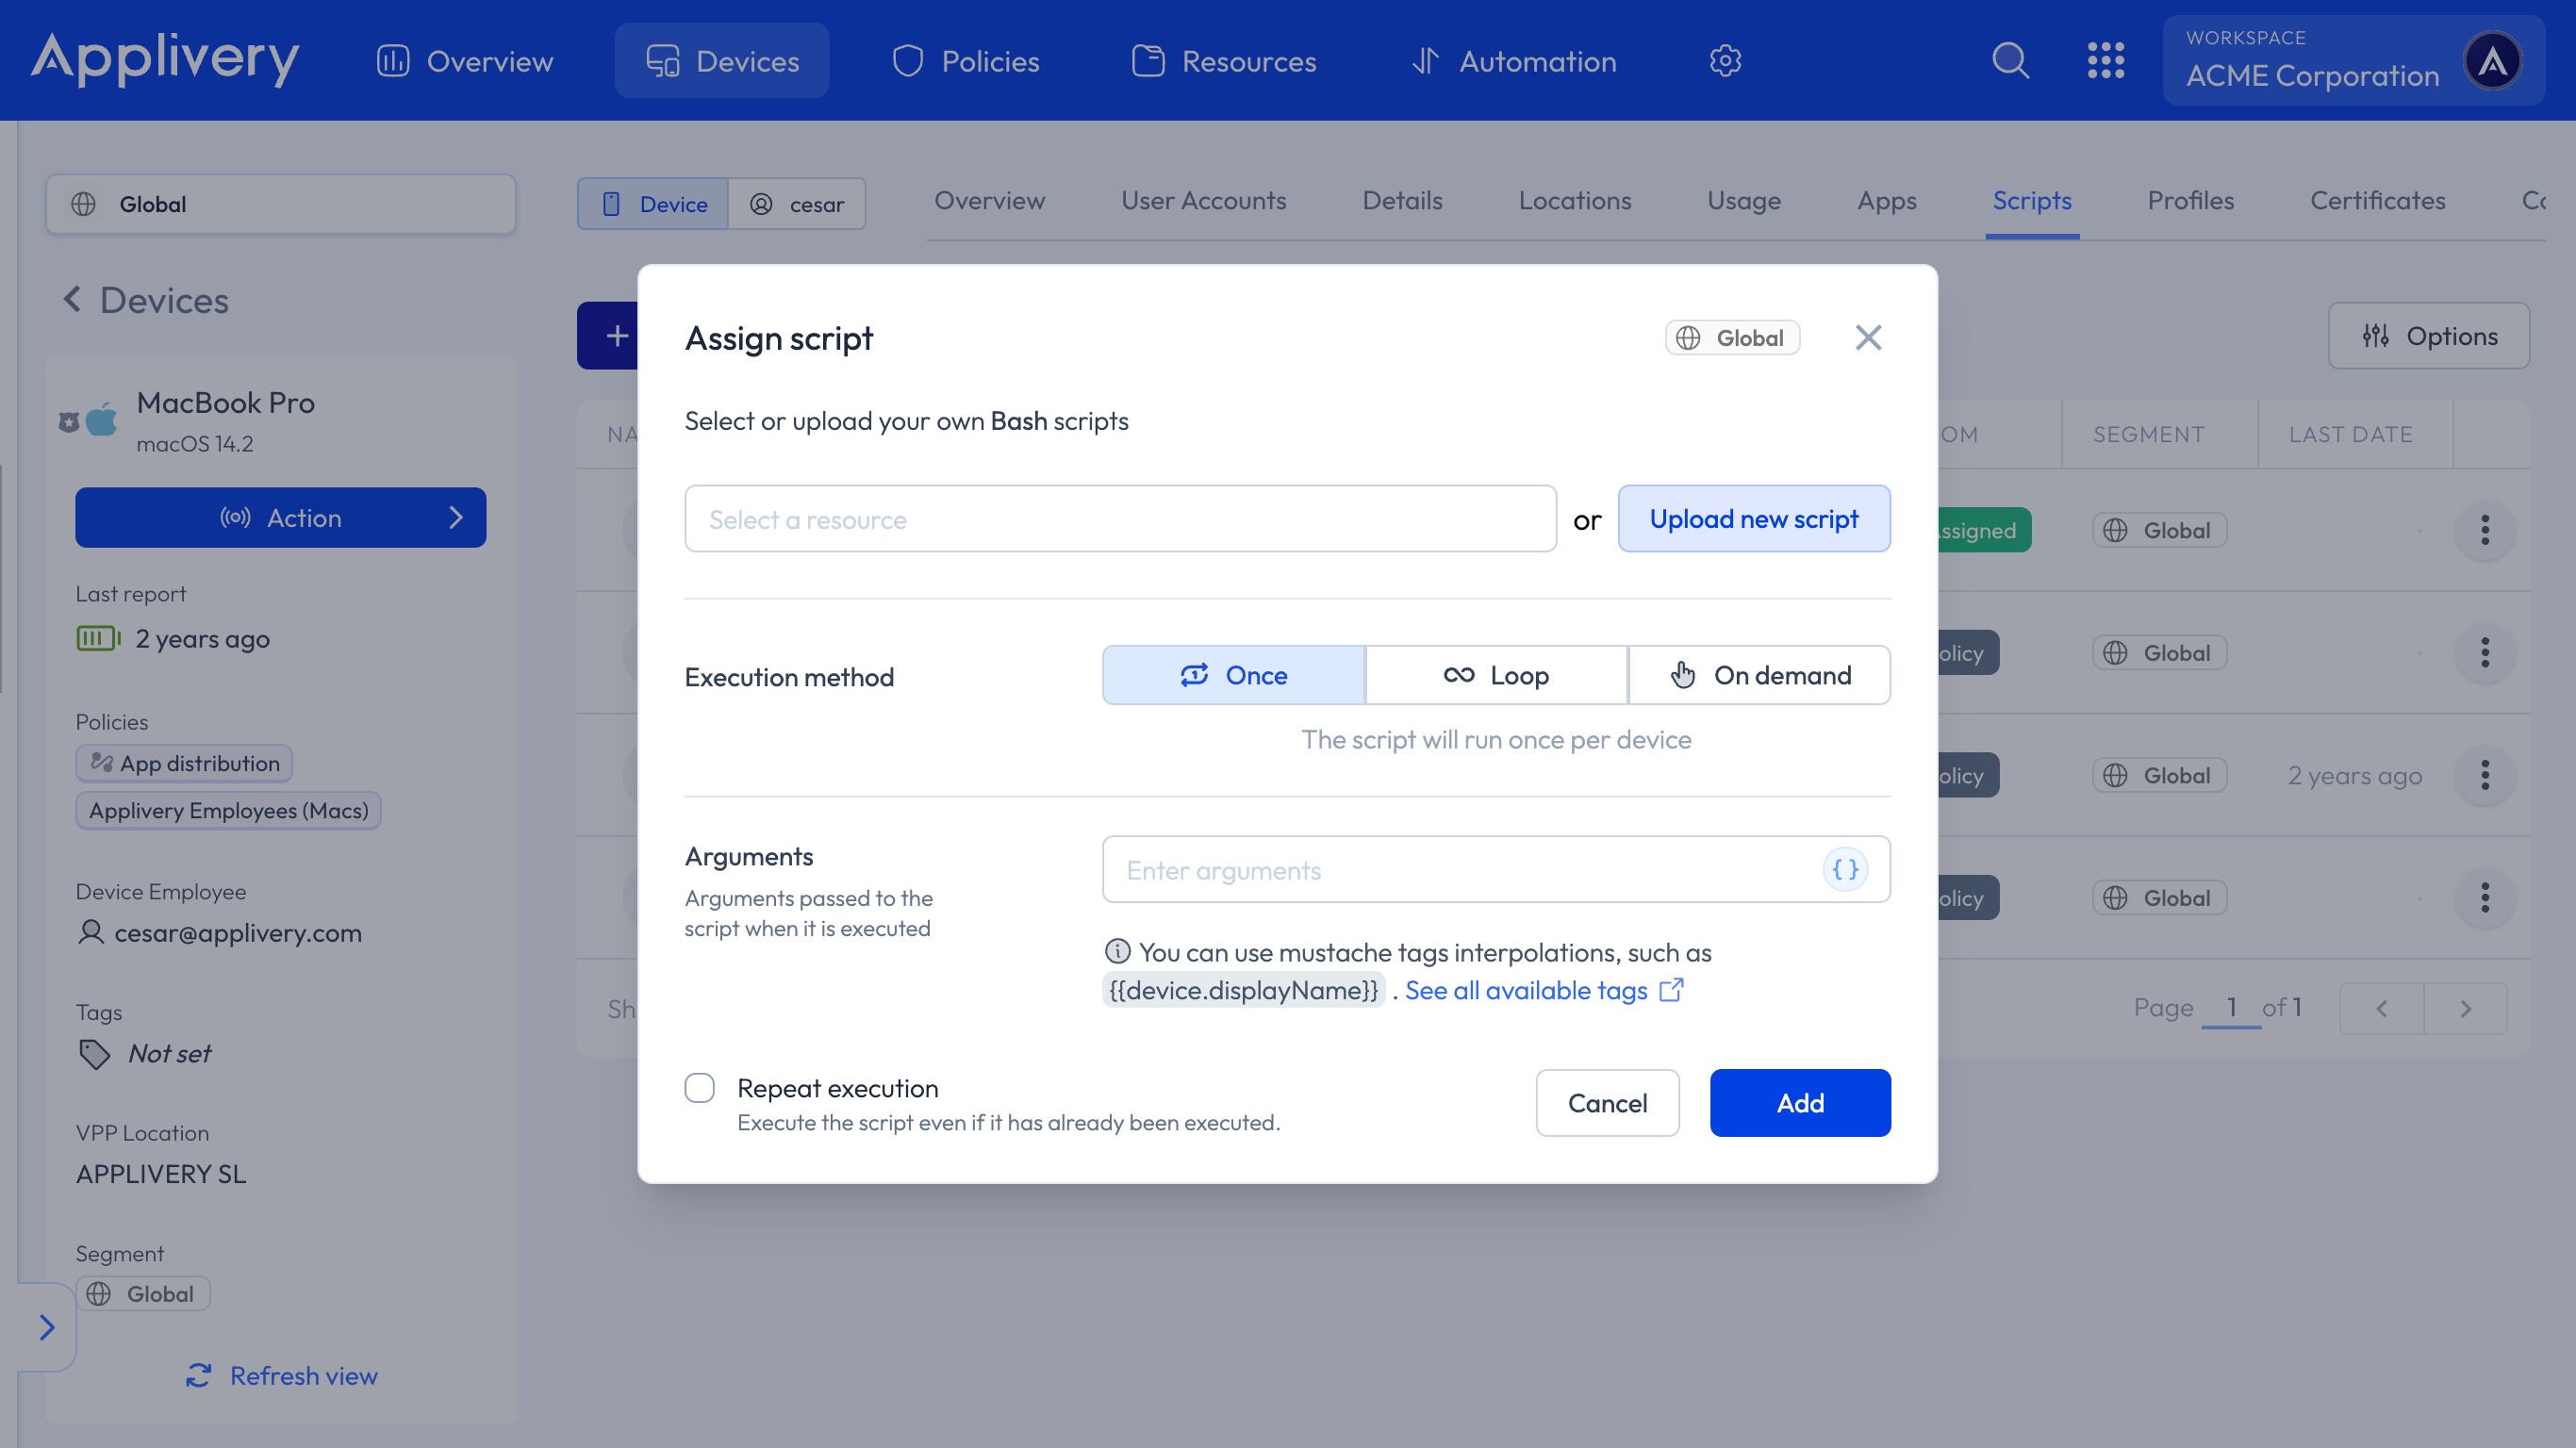Close the Assign script dialog
This screenshot has width=2576, height=1448.
pos(1868,338)
